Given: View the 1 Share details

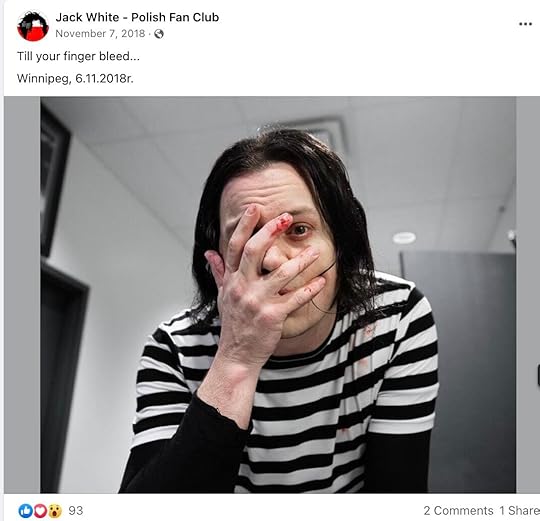Looking at the screenshot, I should pyautogui.click(x=520, y=510).
